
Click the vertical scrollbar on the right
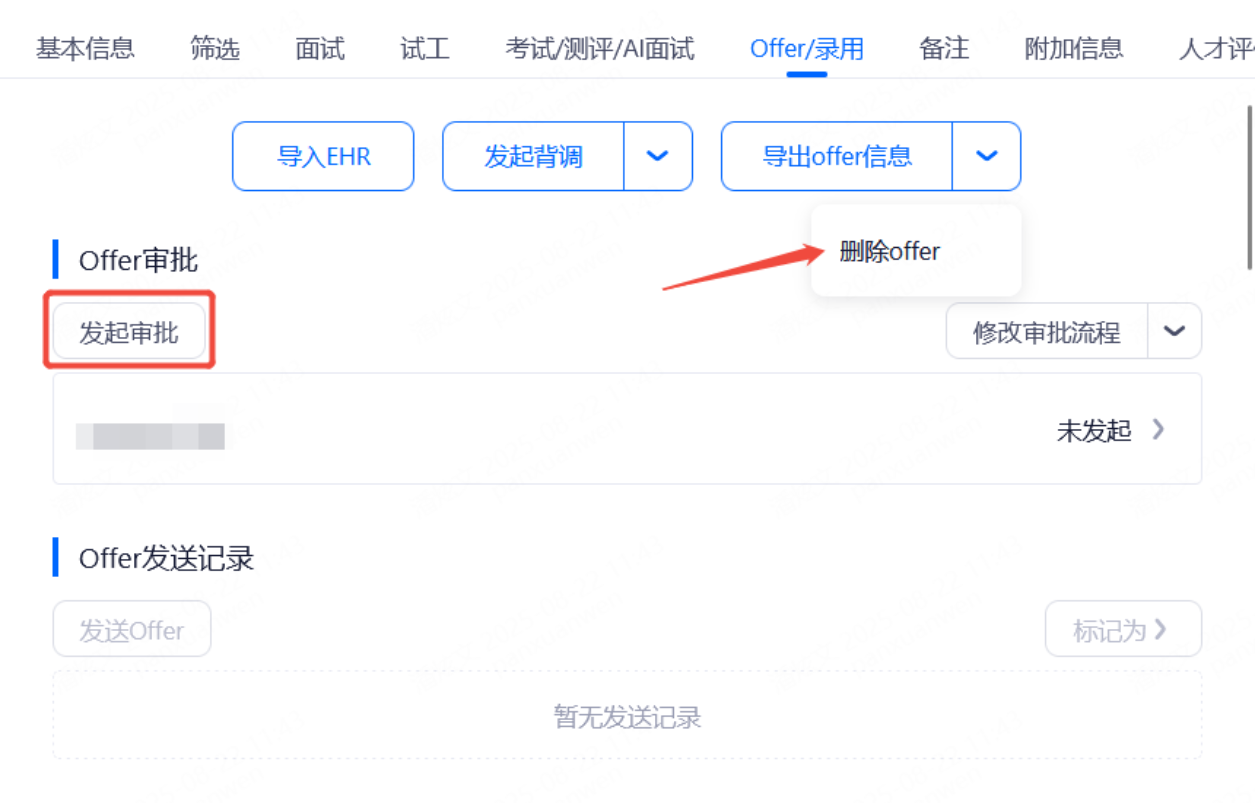click(x=1249, y=187)
